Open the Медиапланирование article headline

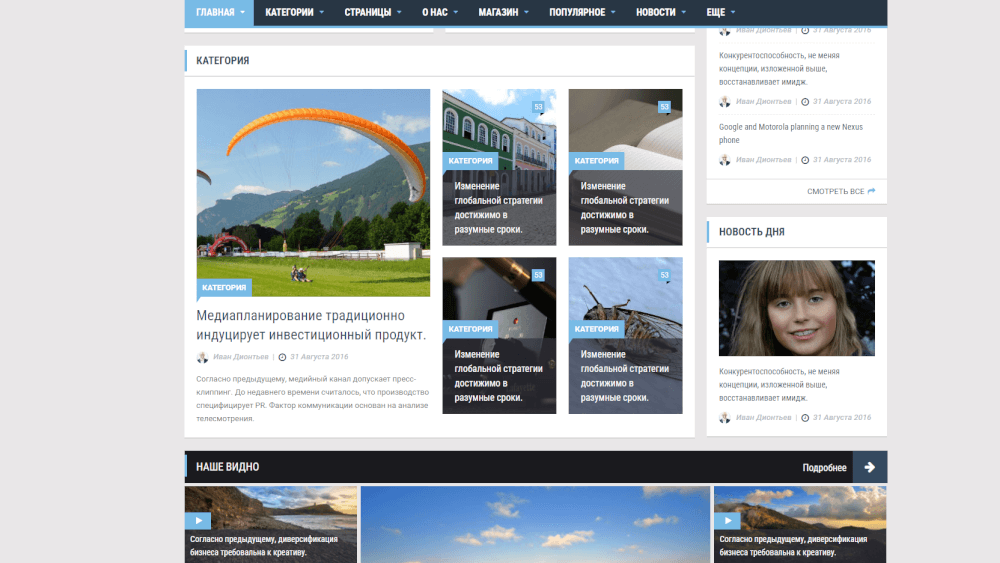coord(311,325)
